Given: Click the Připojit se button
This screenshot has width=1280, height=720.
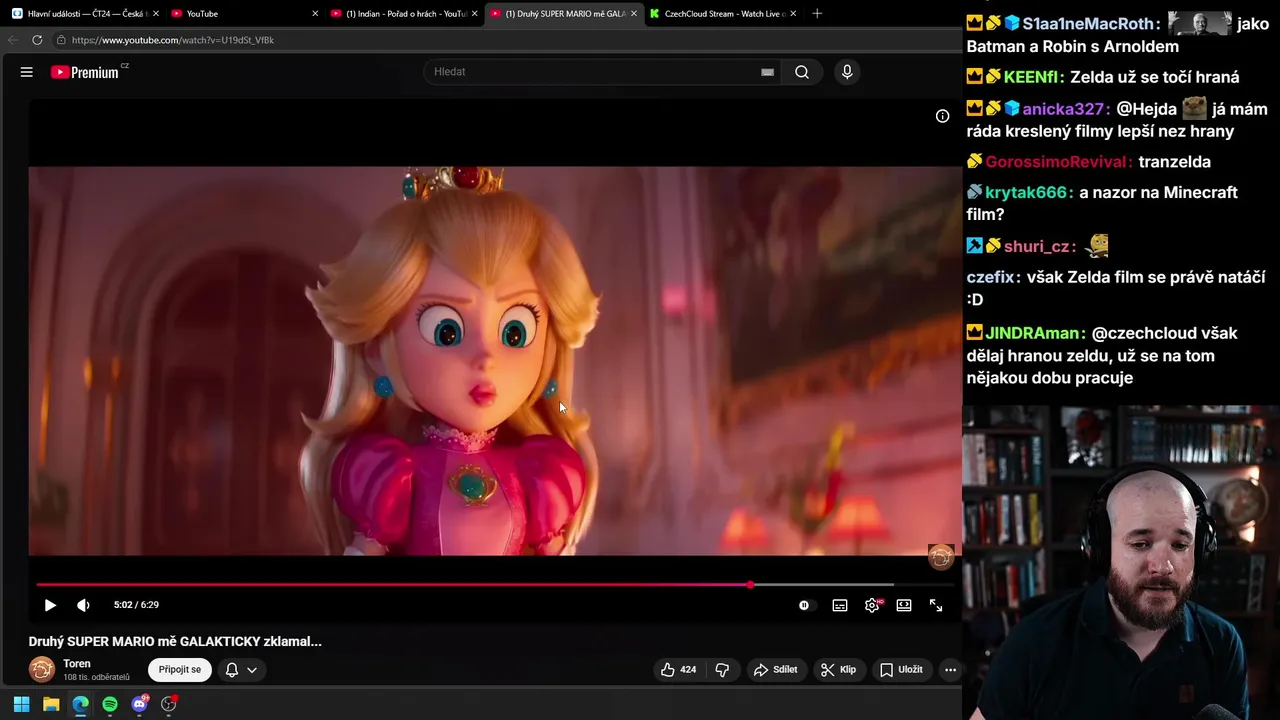Looking at the screenshot, I should point(180,670).
